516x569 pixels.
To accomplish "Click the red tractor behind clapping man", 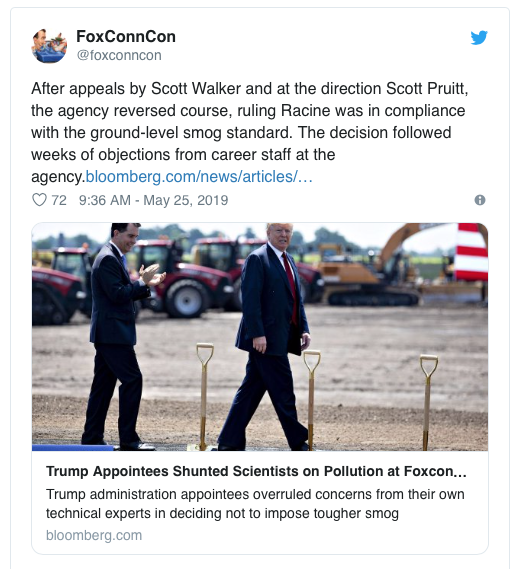I will pos(183,277).
